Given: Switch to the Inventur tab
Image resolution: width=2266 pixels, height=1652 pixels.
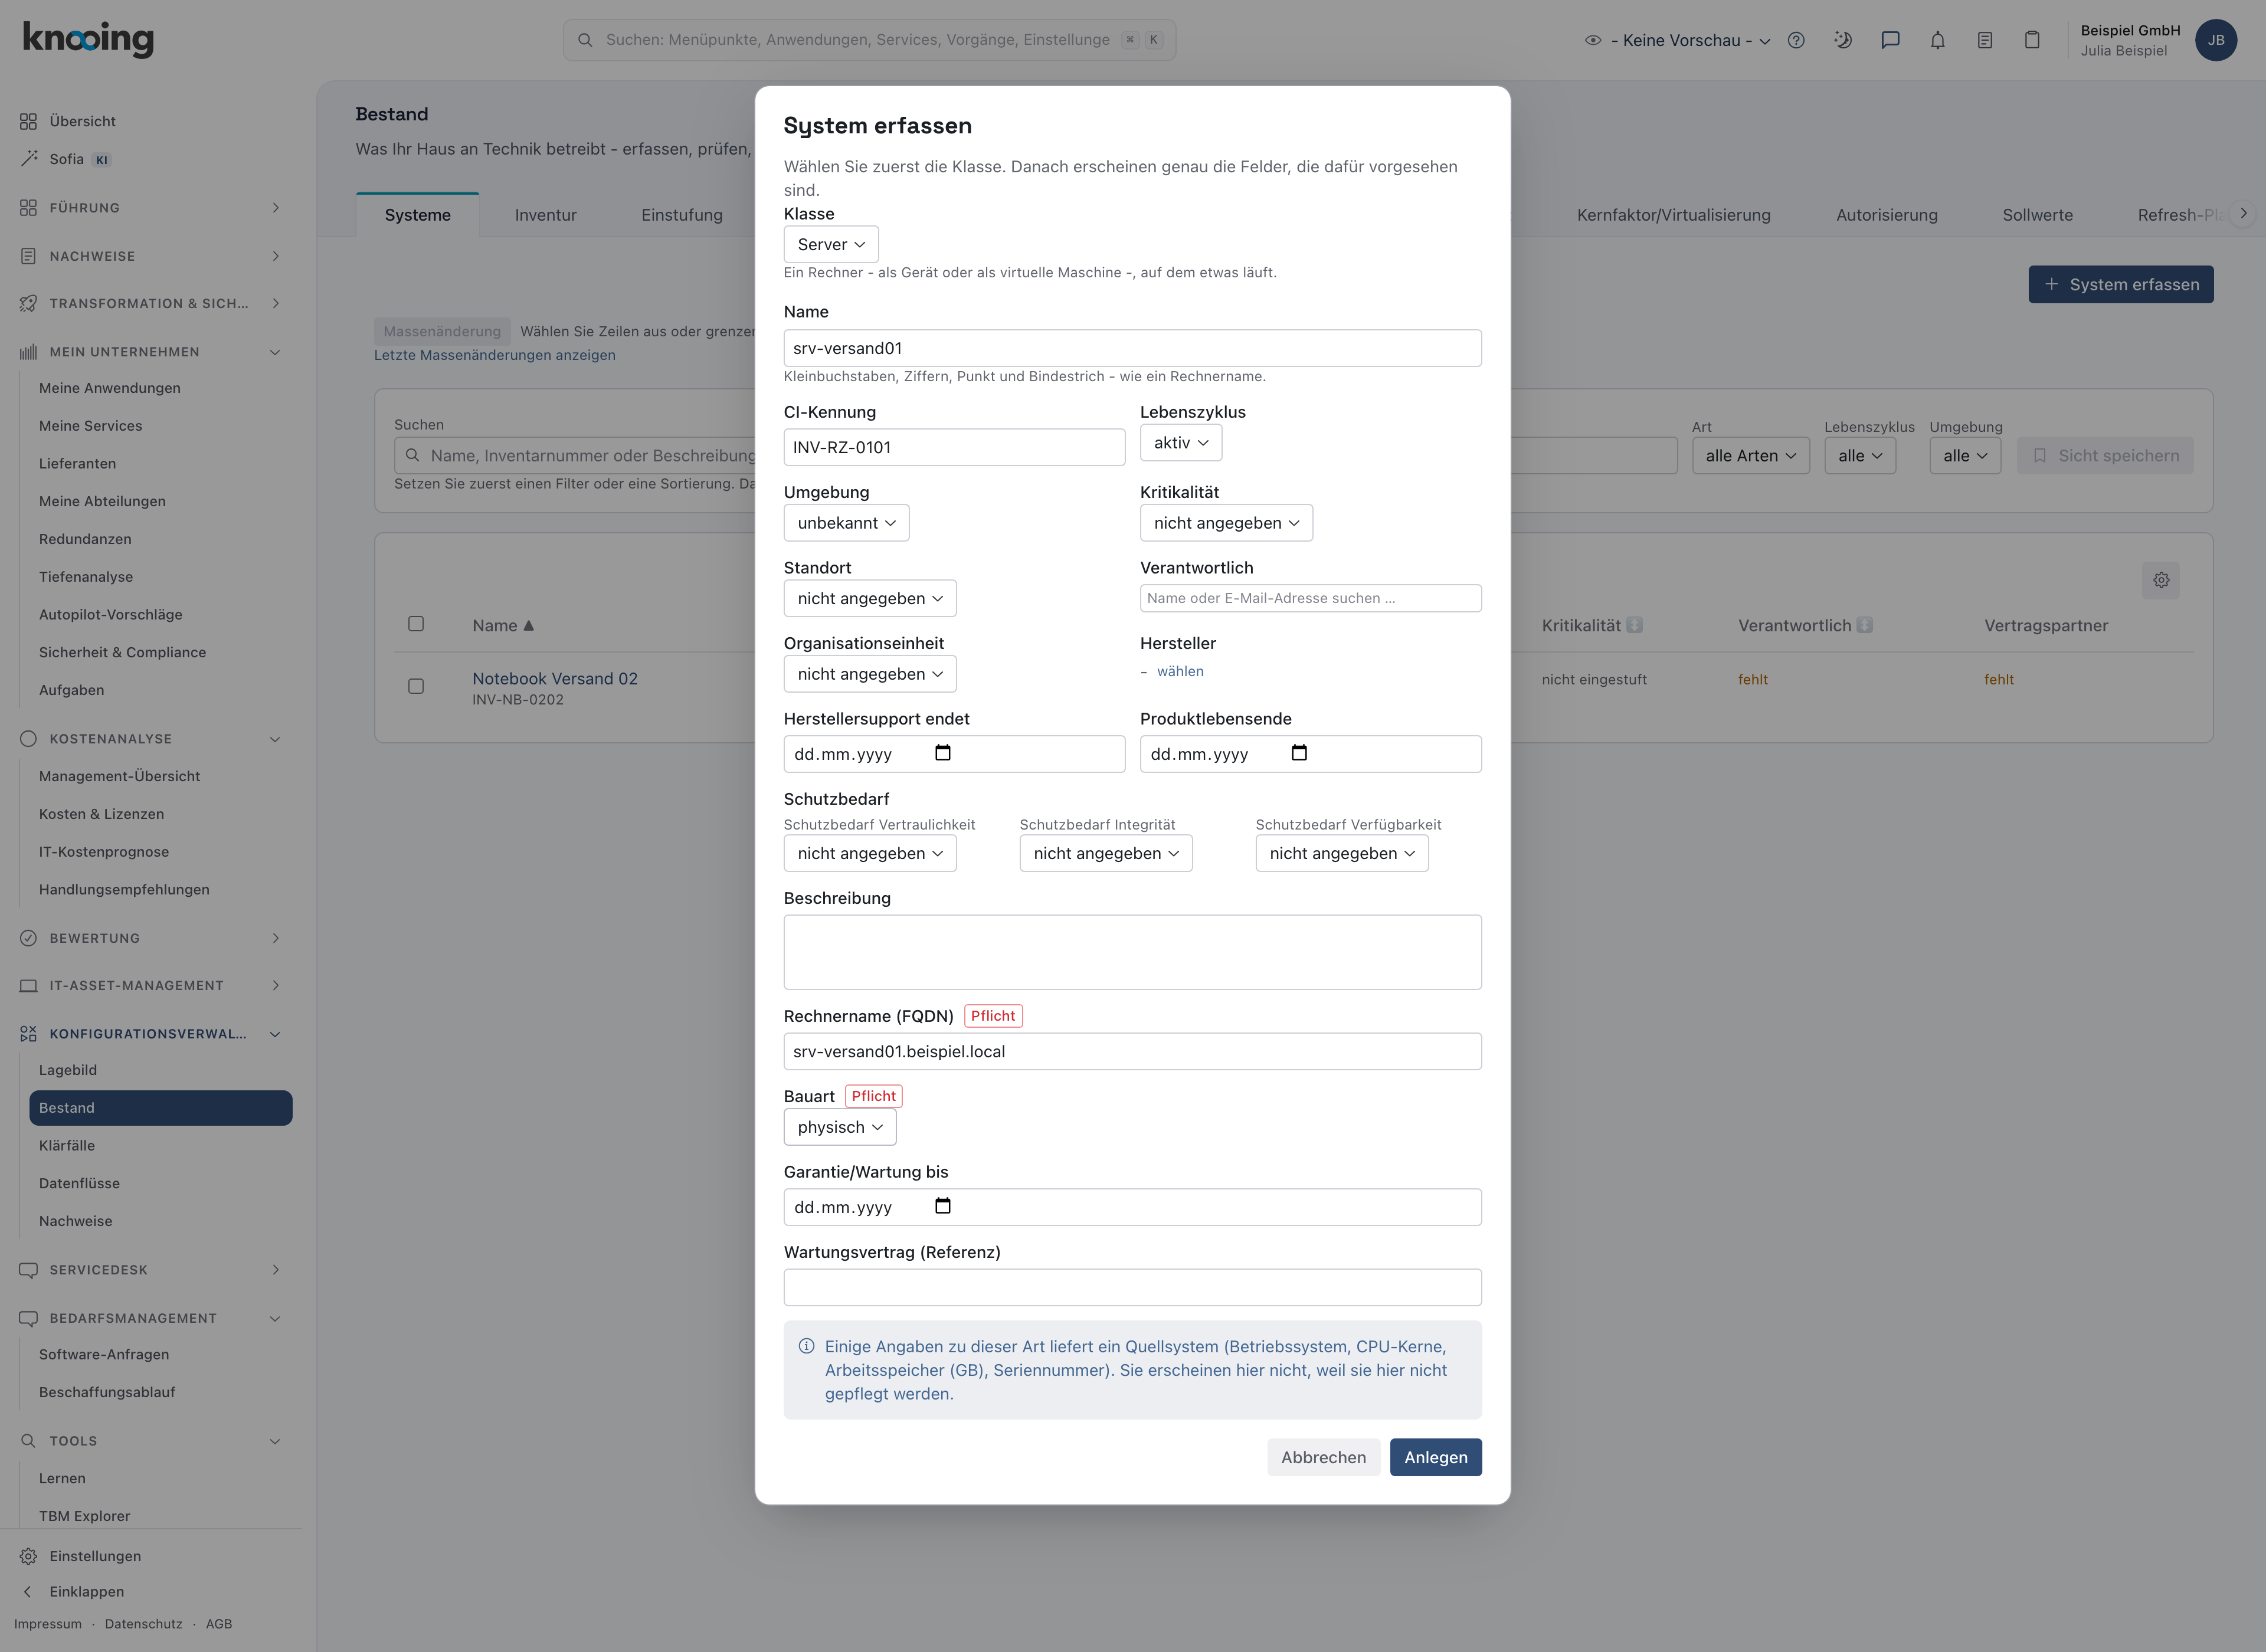Looking at the screenshot, I should (x=545, y=215).
